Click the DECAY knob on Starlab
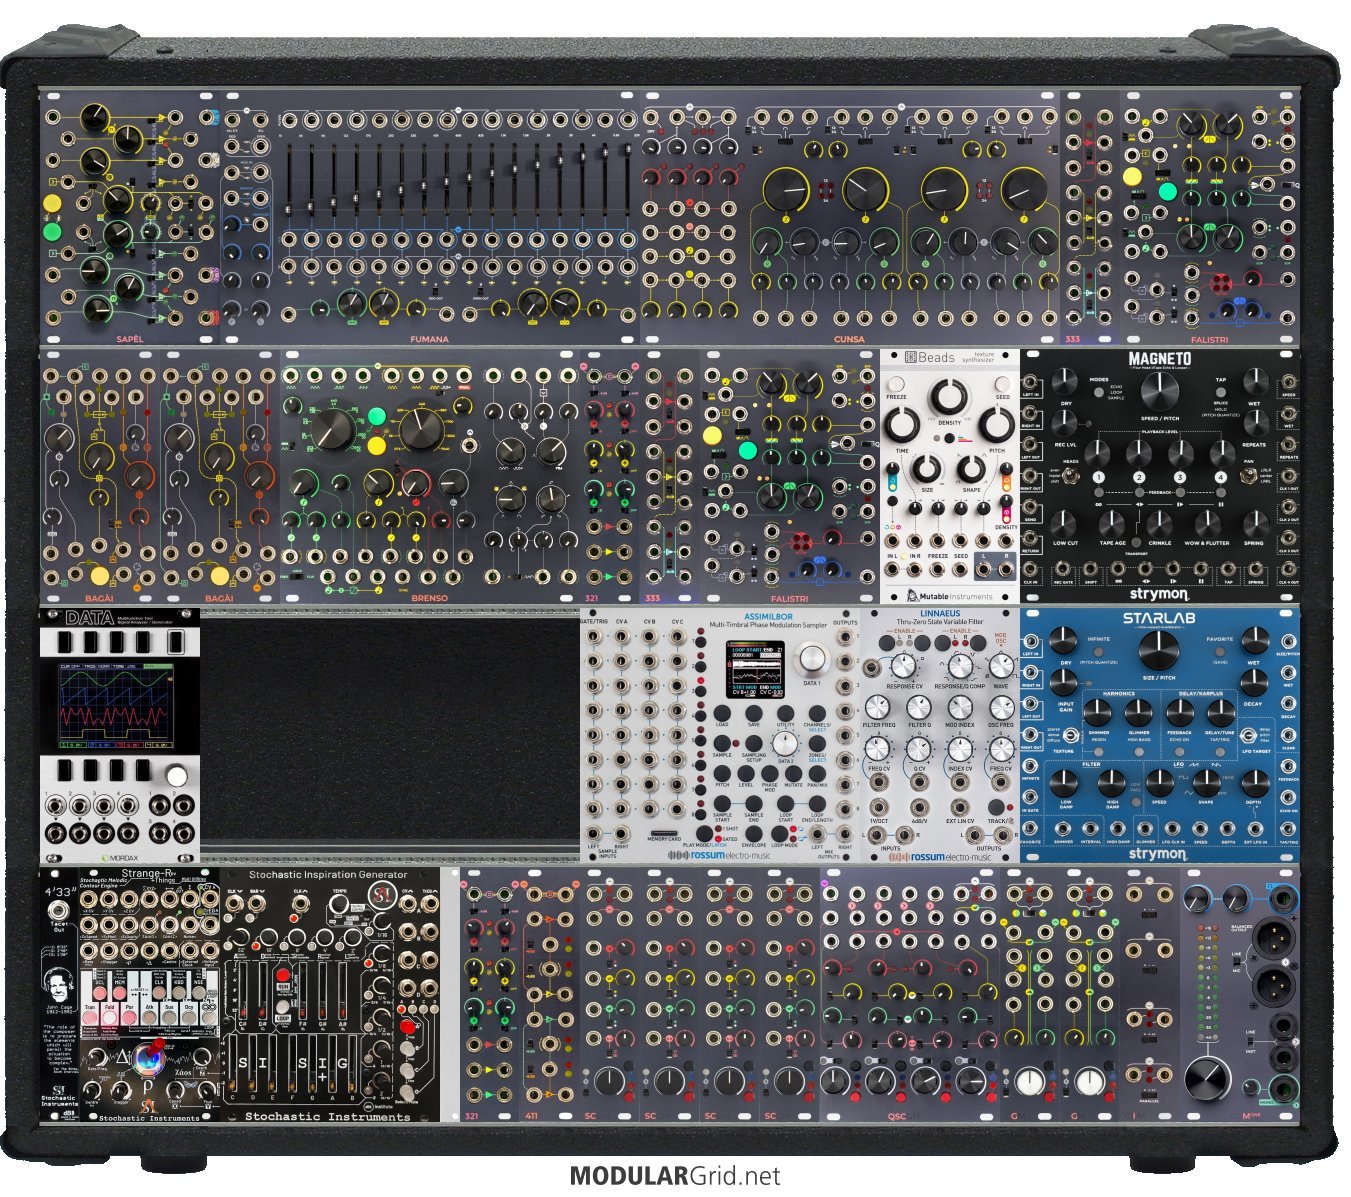 [x=1253, y=682]
